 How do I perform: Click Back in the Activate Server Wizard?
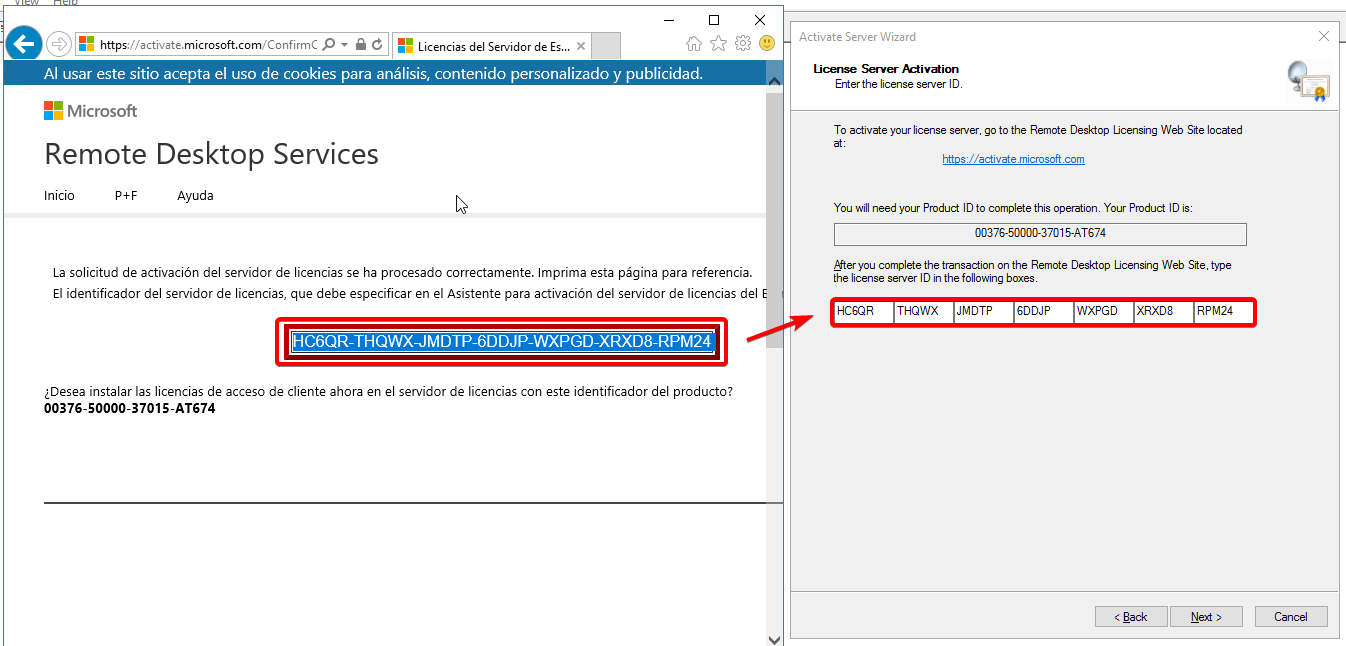click(x=1131, y=616)
